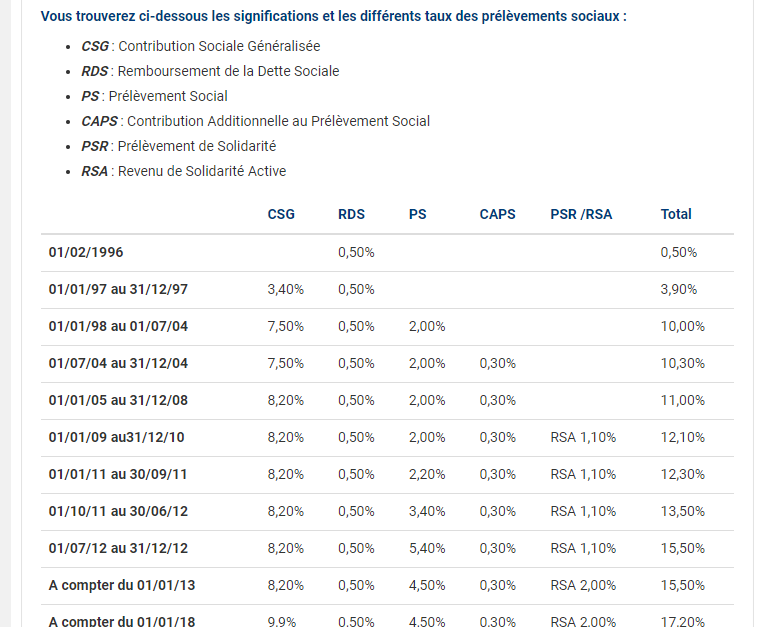Click the 3,90% total value
The width and height of the screenshot is (762, 627).
point(679,289)
